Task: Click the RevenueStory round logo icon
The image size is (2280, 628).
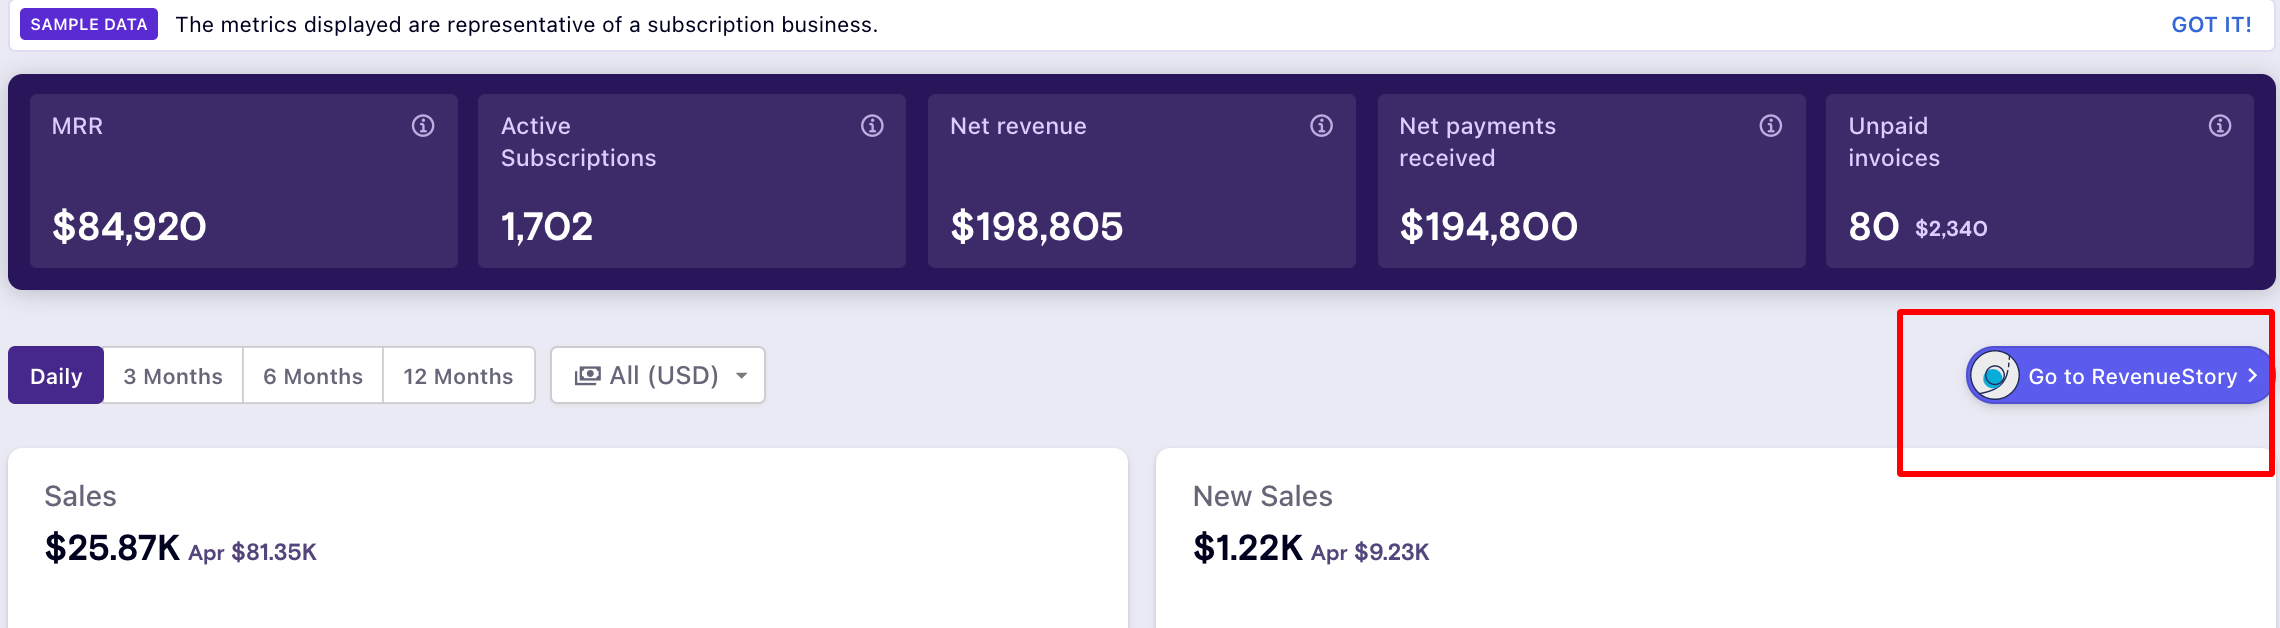Action: (x=1995, y=376)
